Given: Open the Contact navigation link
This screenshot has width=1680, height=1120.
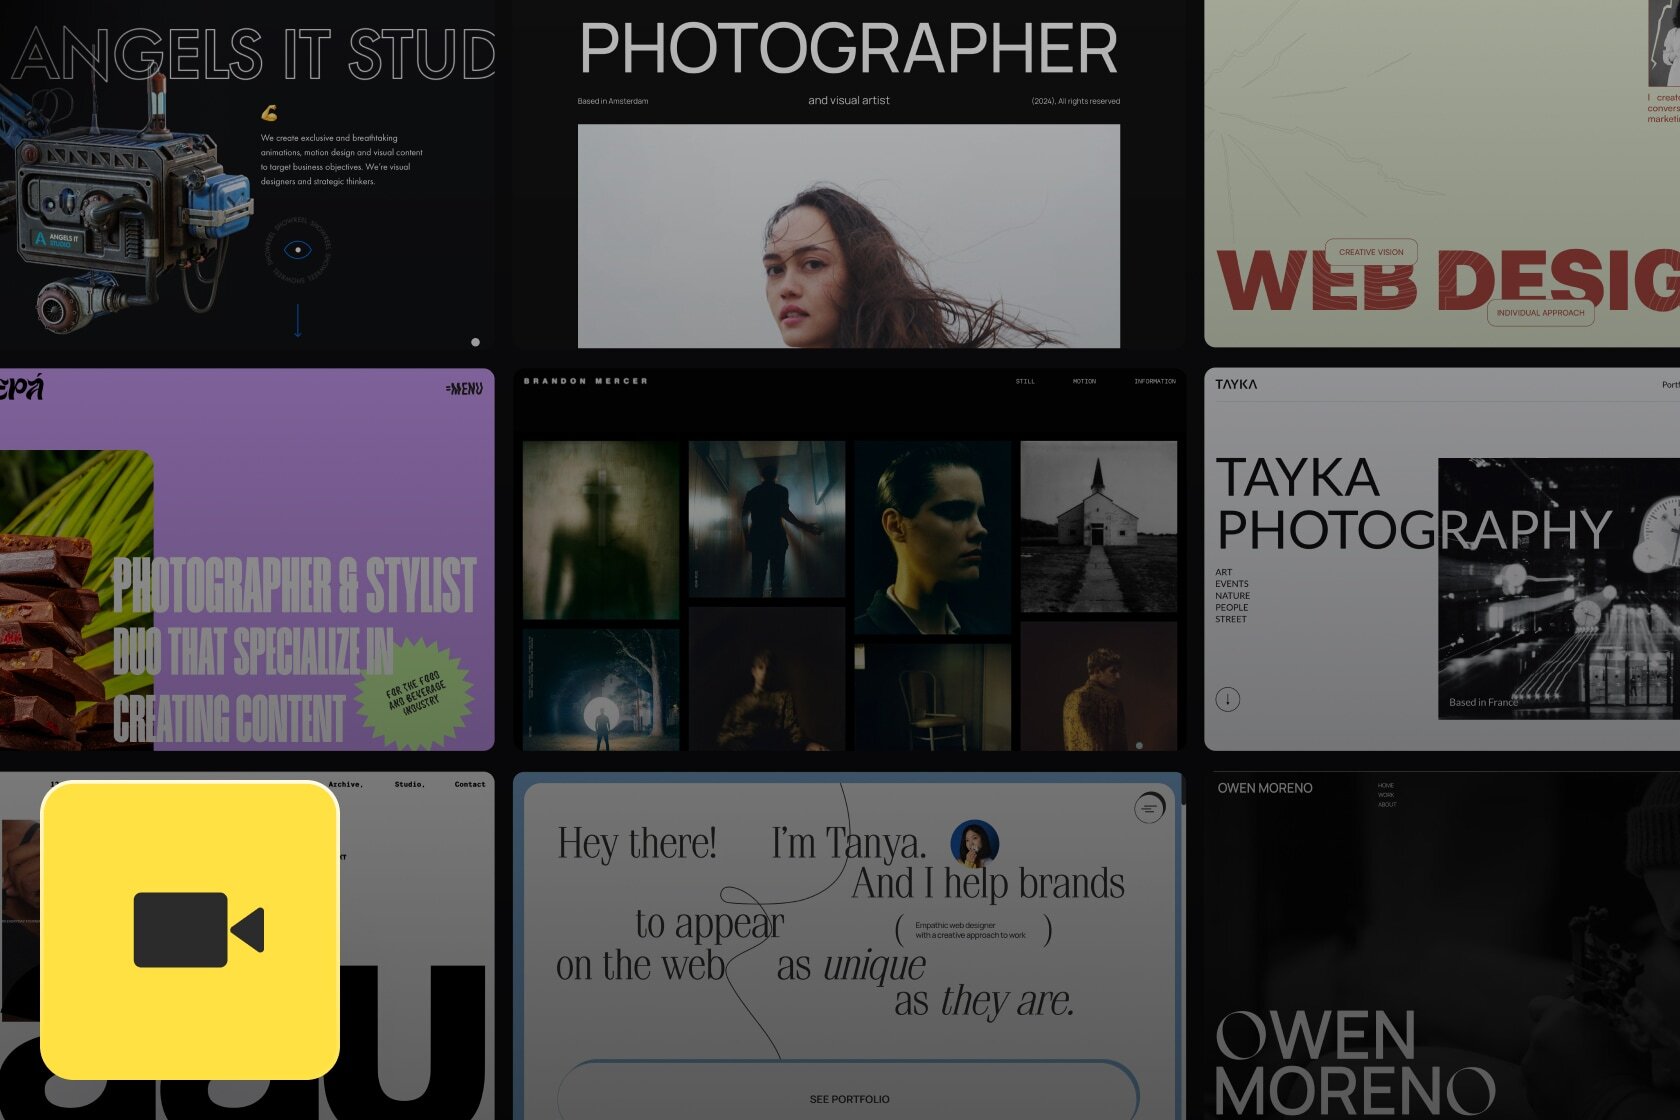Looking at the screenshot, I should (x=470, y=784).
